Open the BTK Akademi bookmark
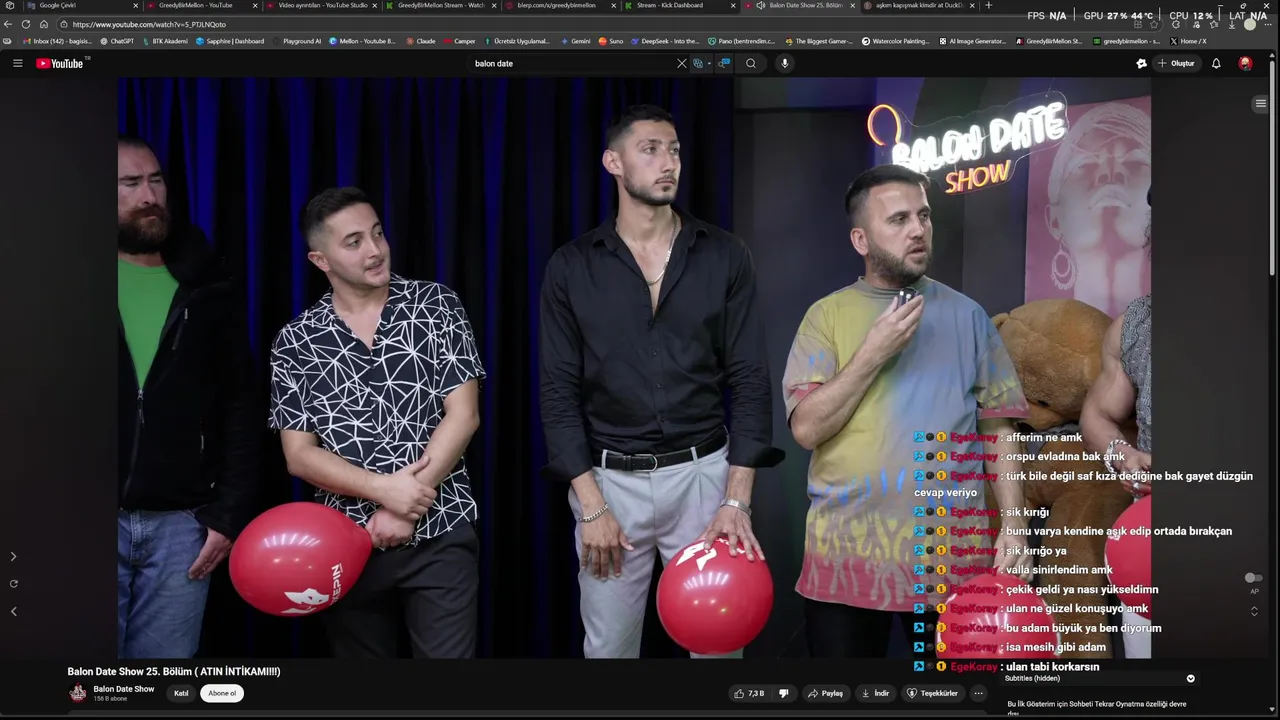1280x720 pixels. (164, 41)
